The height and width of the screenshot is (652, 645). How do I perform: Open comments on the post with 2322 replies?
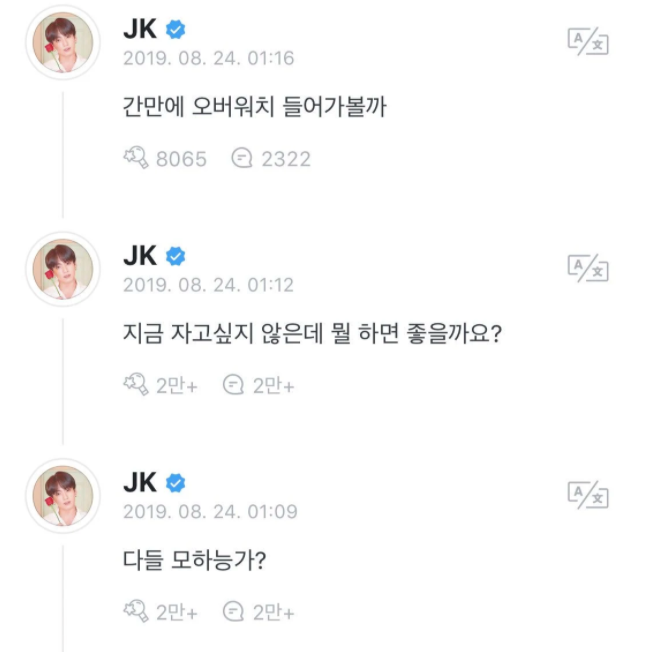coord(241,158)
